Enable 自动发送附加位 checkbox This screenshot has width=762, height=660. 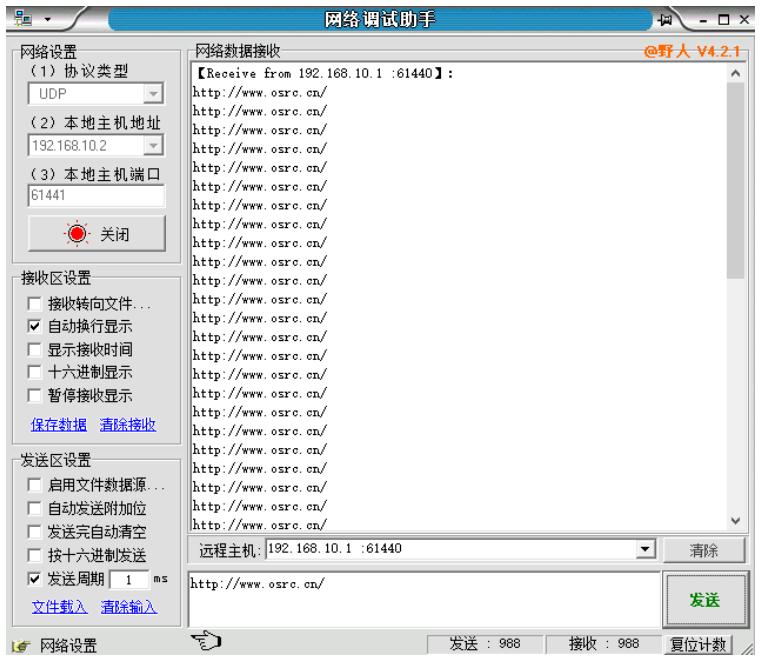(35, 508)
